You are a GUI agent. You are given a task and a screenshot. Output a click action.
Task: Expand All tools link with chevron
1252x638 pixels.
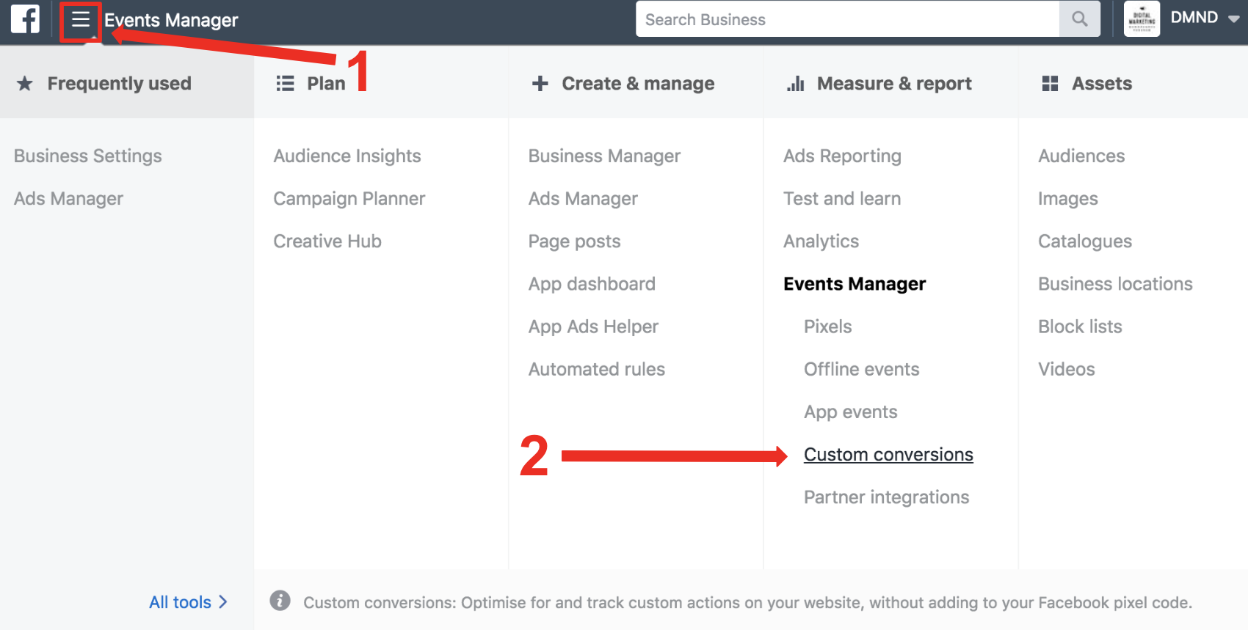click(x=188, y=602)
